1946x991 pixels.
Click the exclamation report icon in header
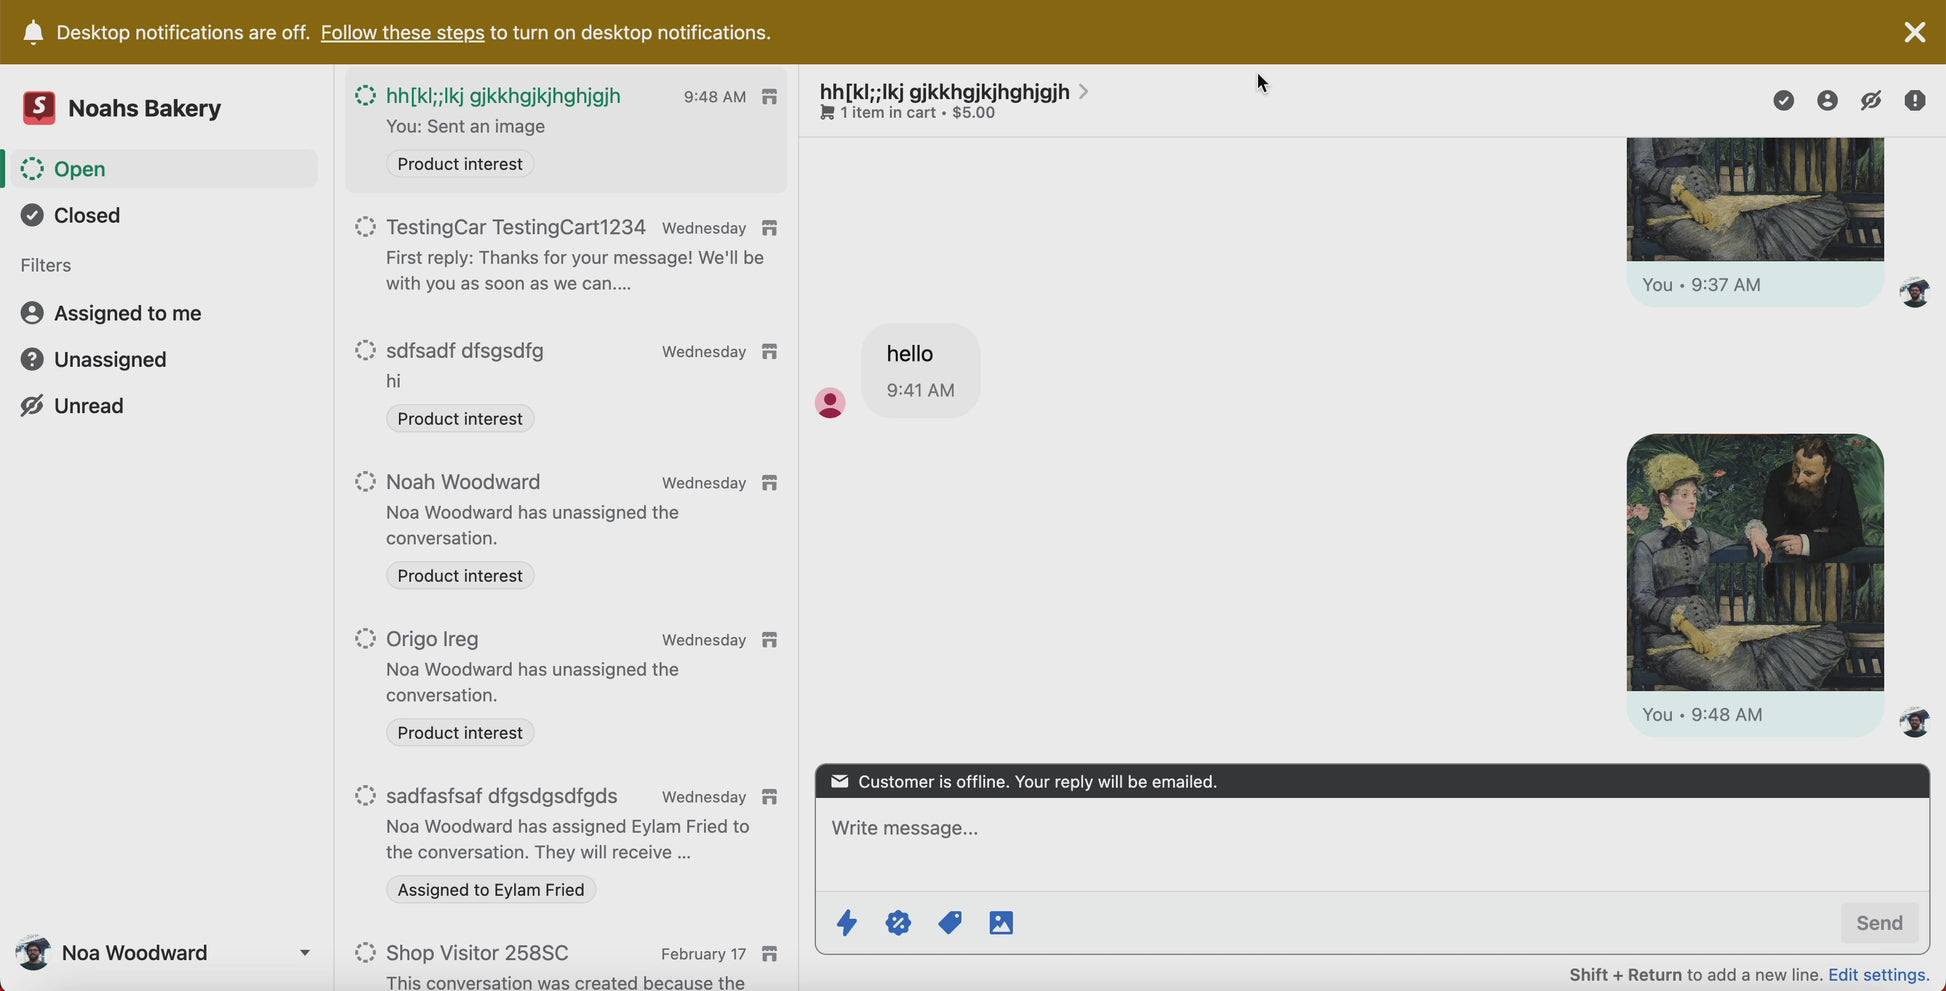pyautogui.click(x=1915, y=100)
